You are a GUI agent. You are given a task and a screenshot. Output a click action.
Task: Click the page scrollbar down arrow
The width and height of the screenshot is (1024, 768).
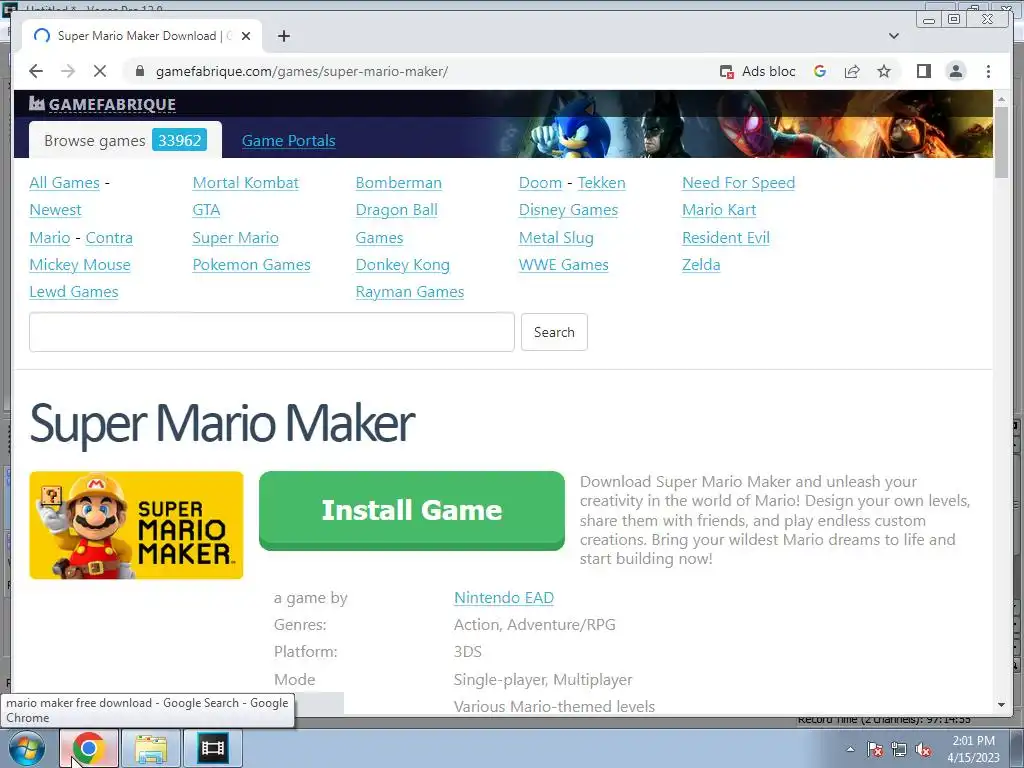click(1002, 705)
